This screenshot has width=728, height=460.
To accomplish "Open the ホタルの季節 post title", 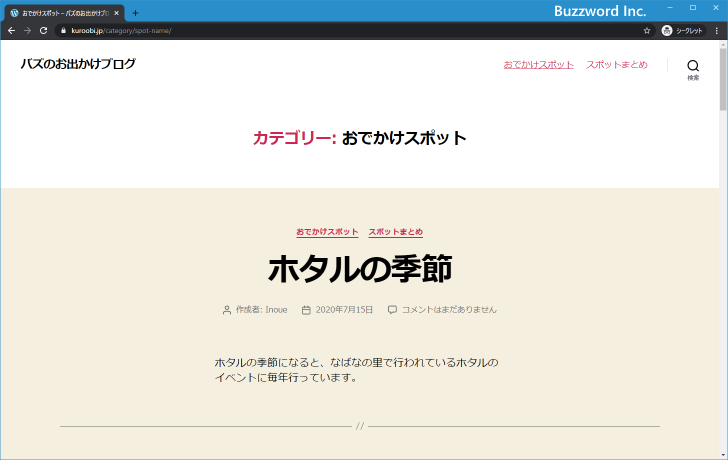I will 360,269.
